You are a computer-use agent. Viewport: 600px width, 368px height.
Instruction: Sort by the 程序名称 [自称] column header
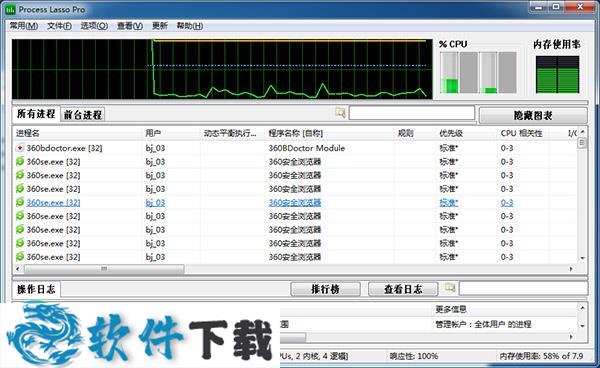tap(295, 133)
